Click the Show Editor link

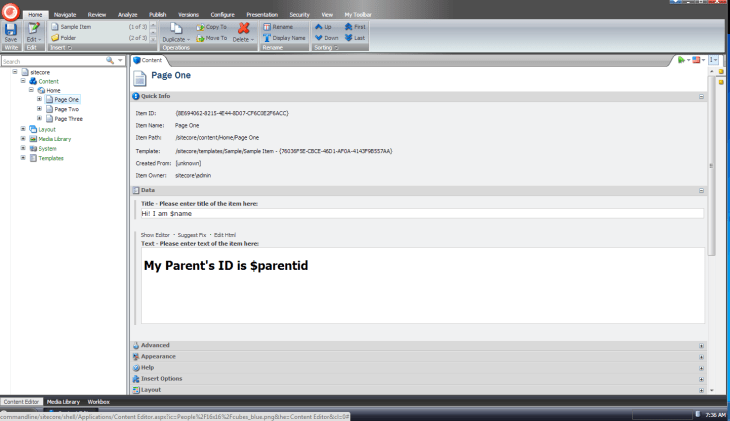(156, 234)
